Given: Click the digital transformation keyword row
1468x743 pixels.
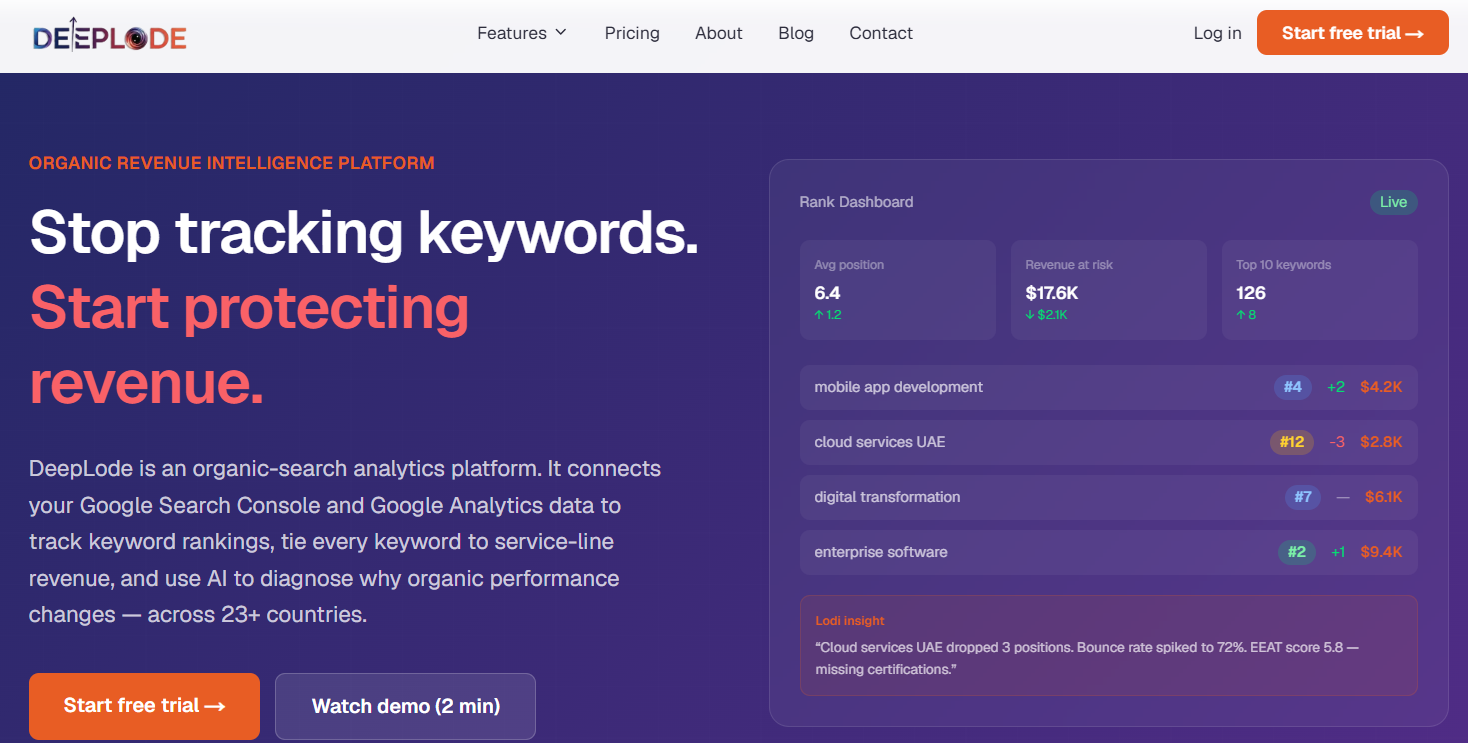Looking at the screenshot, I should pos(1108,497).
